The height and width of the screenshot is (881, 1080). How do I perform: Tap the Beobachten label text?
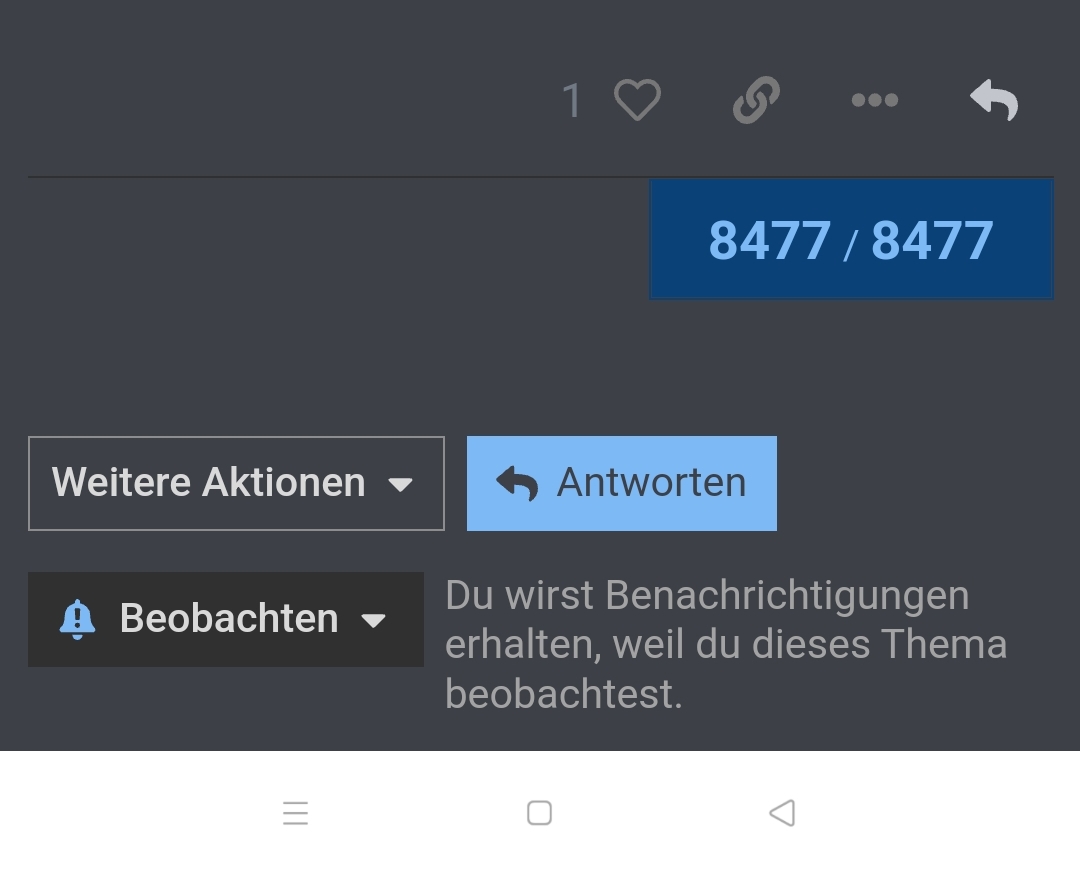point(229,618)
